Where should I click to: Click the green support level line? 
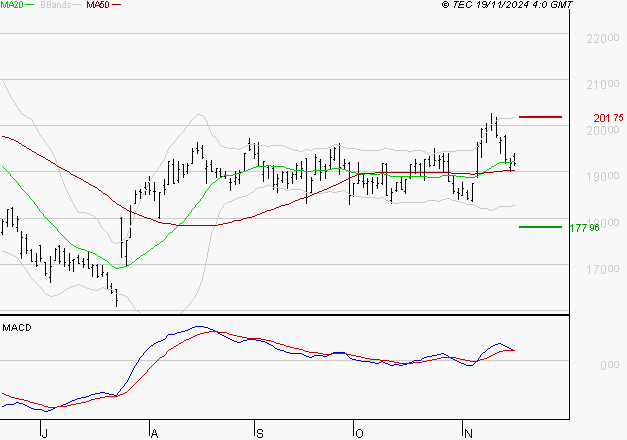(x=540, y=227)
